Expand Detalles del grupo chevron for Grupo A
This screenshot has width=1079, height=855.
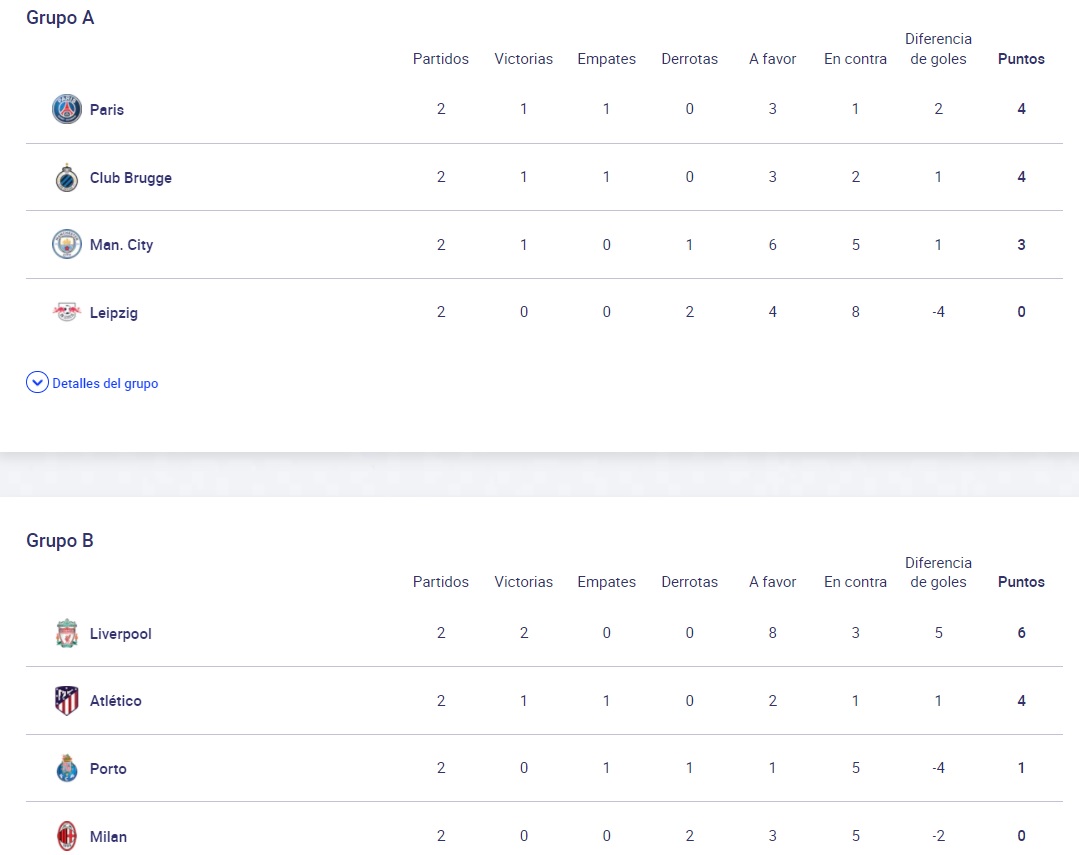point(37,383)
